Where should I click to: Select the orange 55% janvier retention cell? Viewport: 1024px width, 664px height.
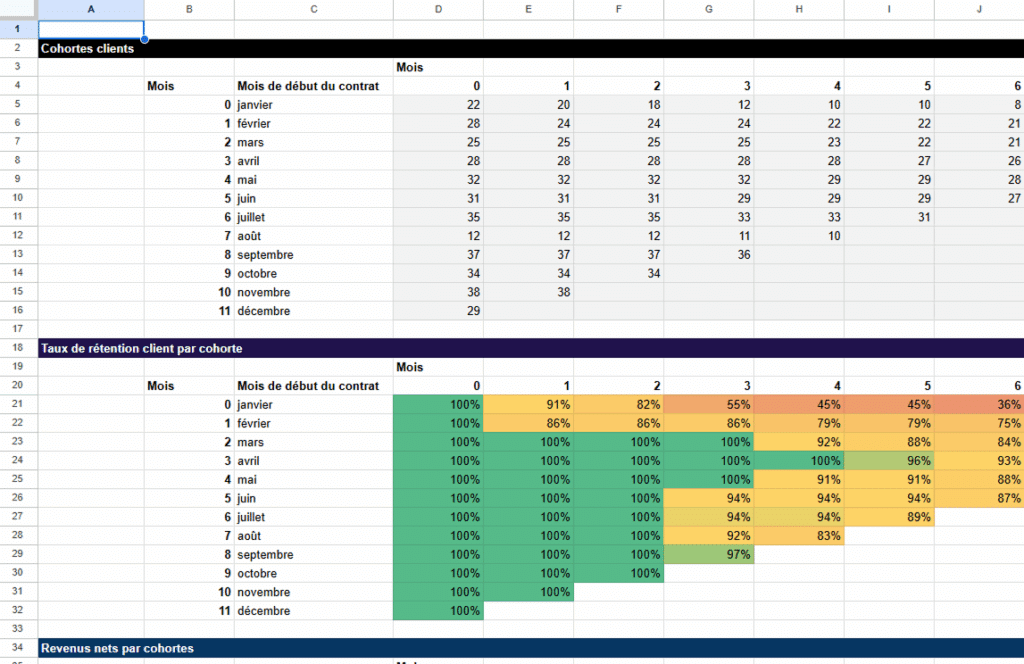[708, 405]
